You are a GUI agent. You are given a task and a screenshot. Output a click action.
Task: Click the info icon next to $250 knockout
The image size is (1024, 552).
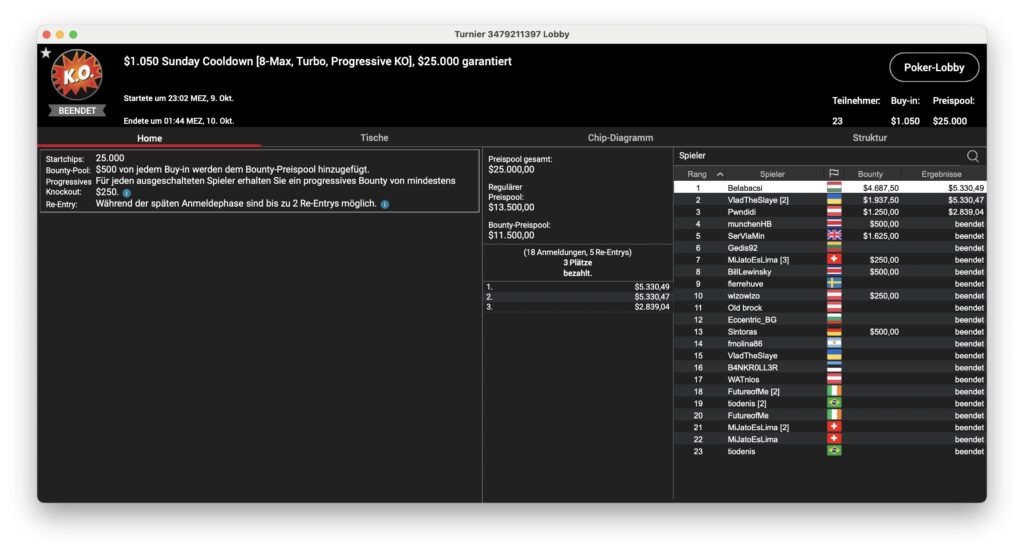pos(127,193)
